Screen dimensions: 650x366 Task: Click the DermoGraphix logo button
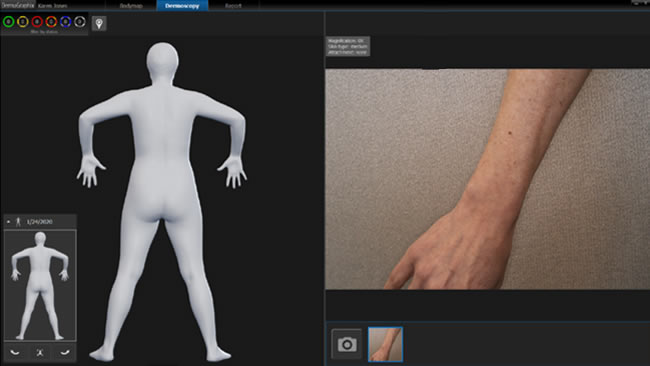[18, 5]
